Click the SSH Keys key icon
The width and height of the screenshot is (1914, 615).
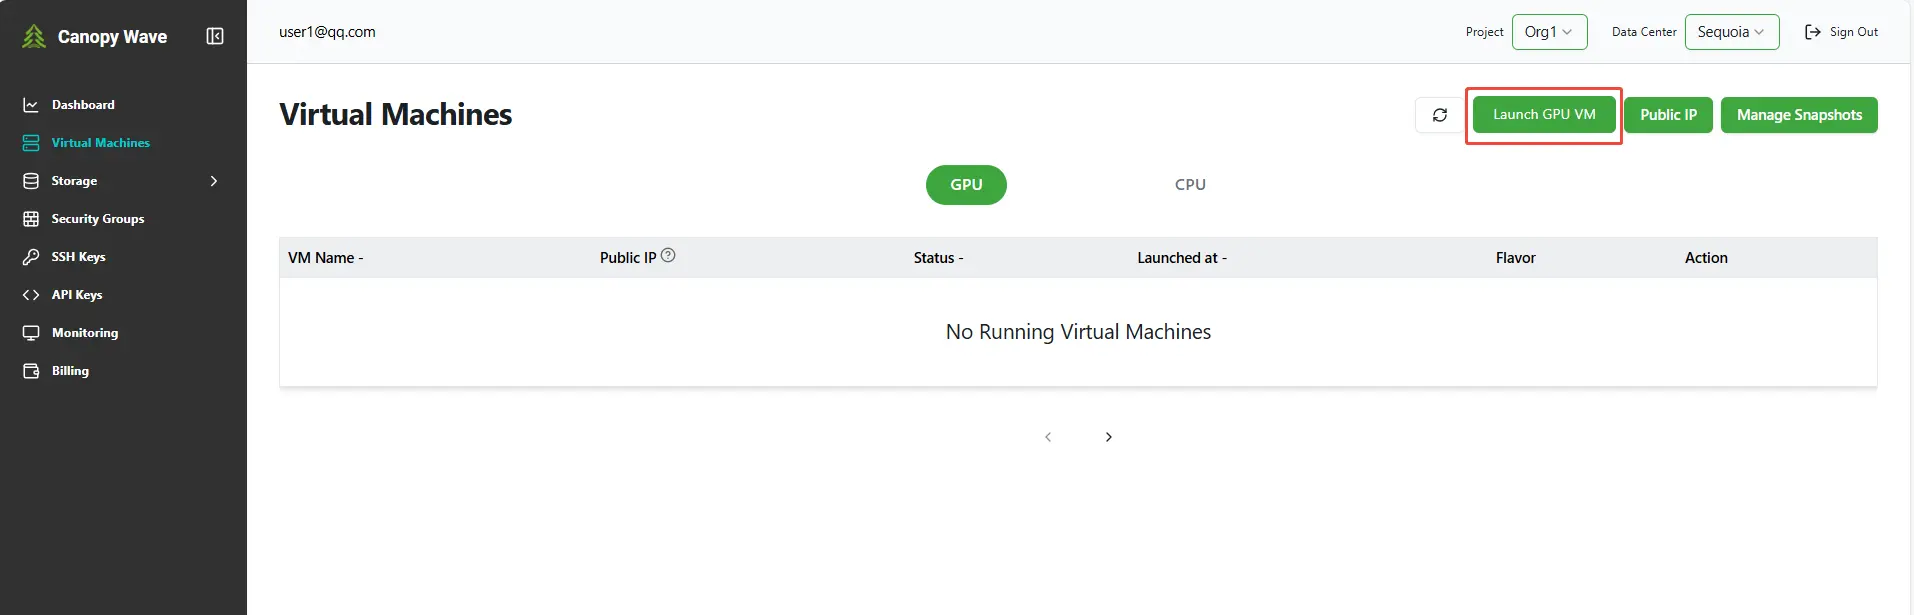point(31,257)
